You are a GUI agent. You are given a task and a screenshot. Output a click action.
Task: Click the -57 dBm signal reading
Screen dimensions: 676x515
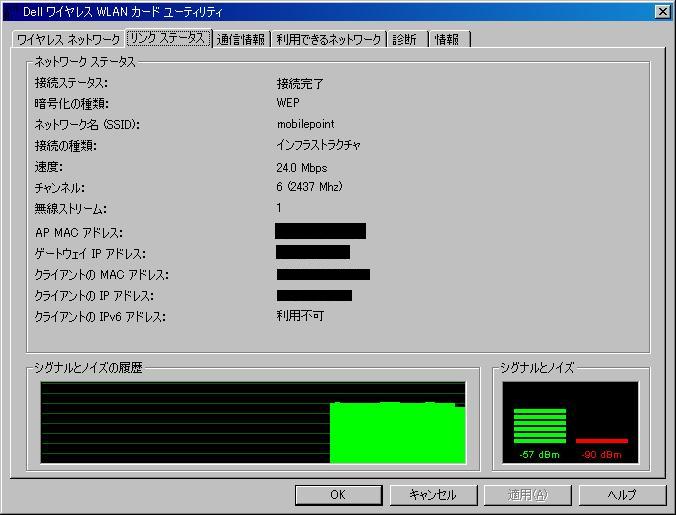click(x=539, y=455)
